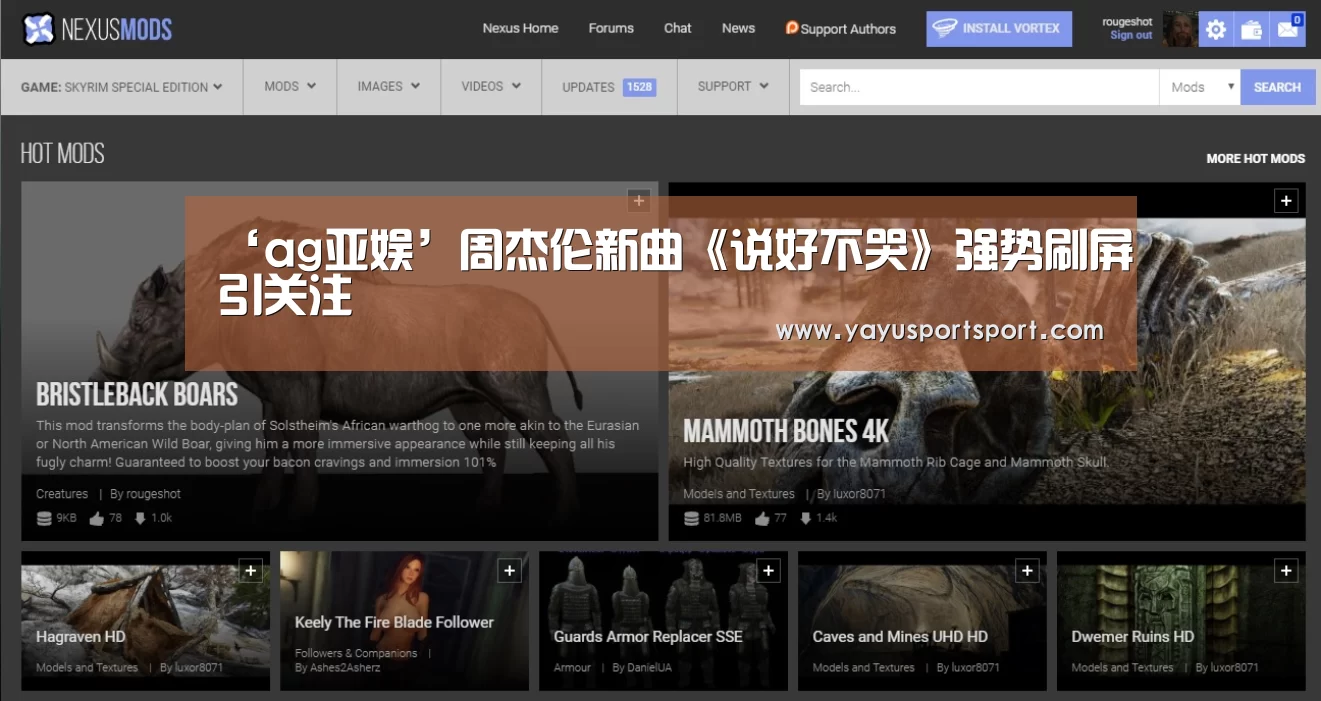Click endorsements thumbs-up icon on Mammoth Bones 4K

click(762, 518)
